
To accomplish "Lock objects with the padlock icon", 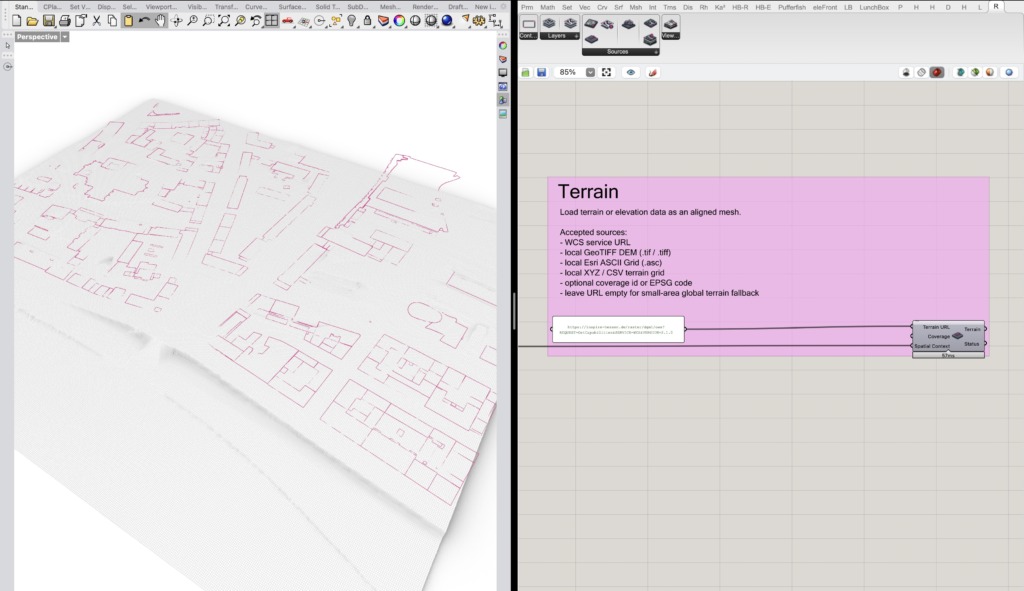I will [x=368, y=21].
